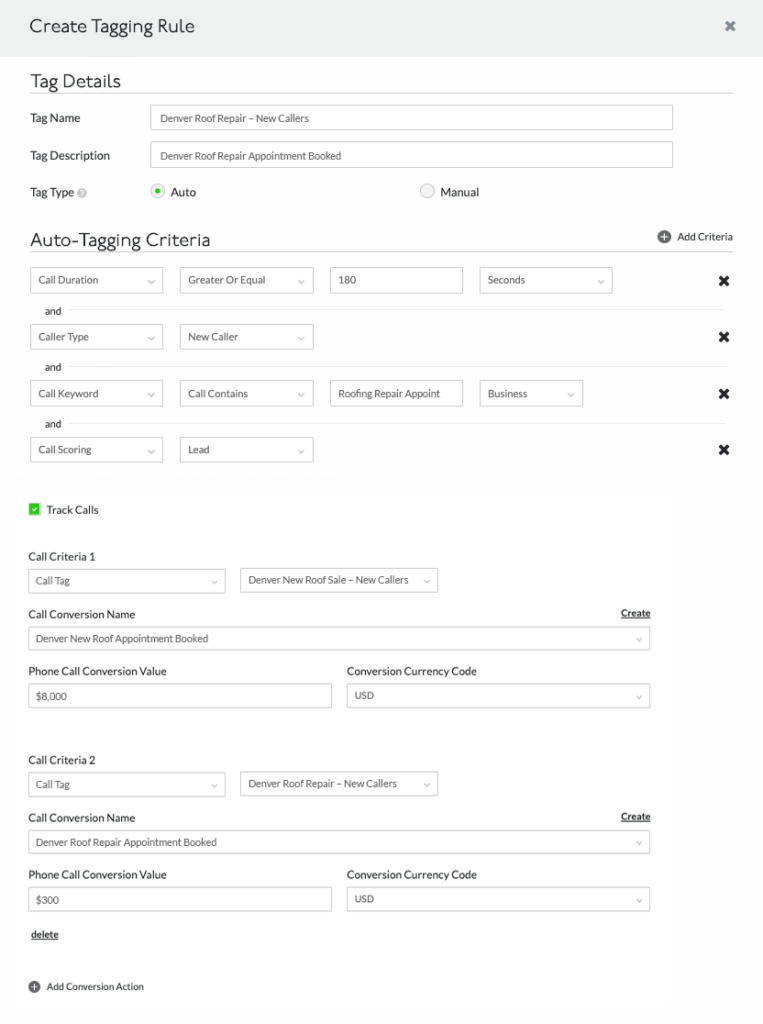Screen dimensions: 763x1024
Task: Click the Add Criteria plus icon
Action: coord(664,237)
